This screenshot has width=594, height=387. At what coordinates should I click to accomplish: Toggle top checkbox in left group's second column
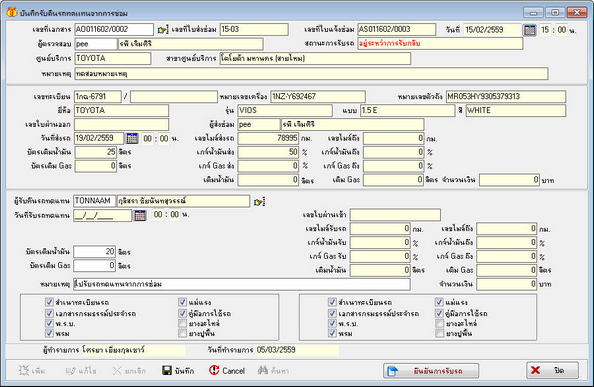pyautogui.click(x=182, y=302)
